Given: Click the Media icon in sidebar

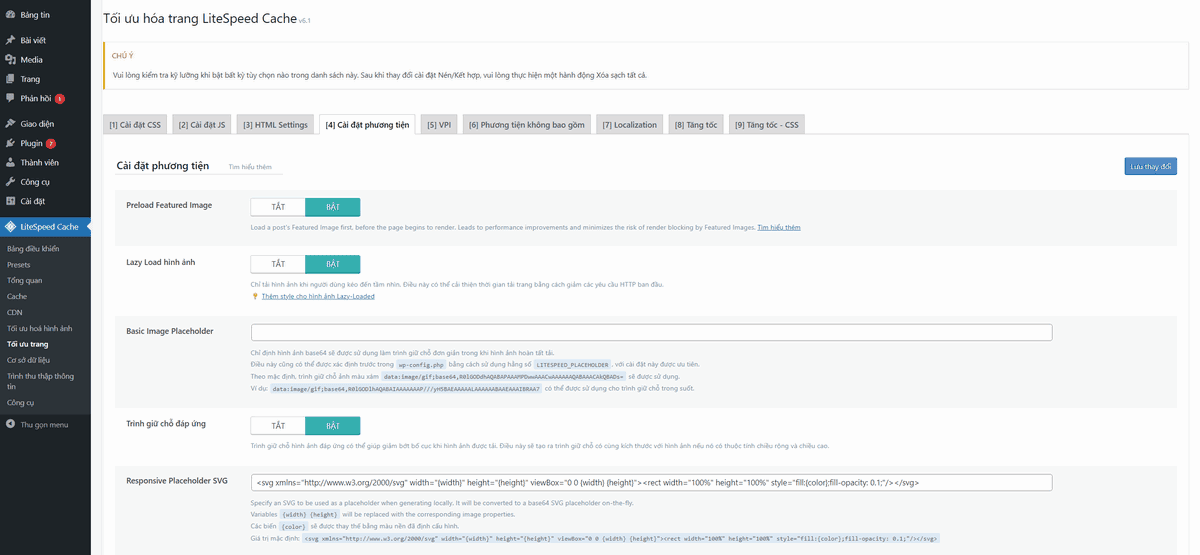Looking at the screenshot, I should pos(10,60).
